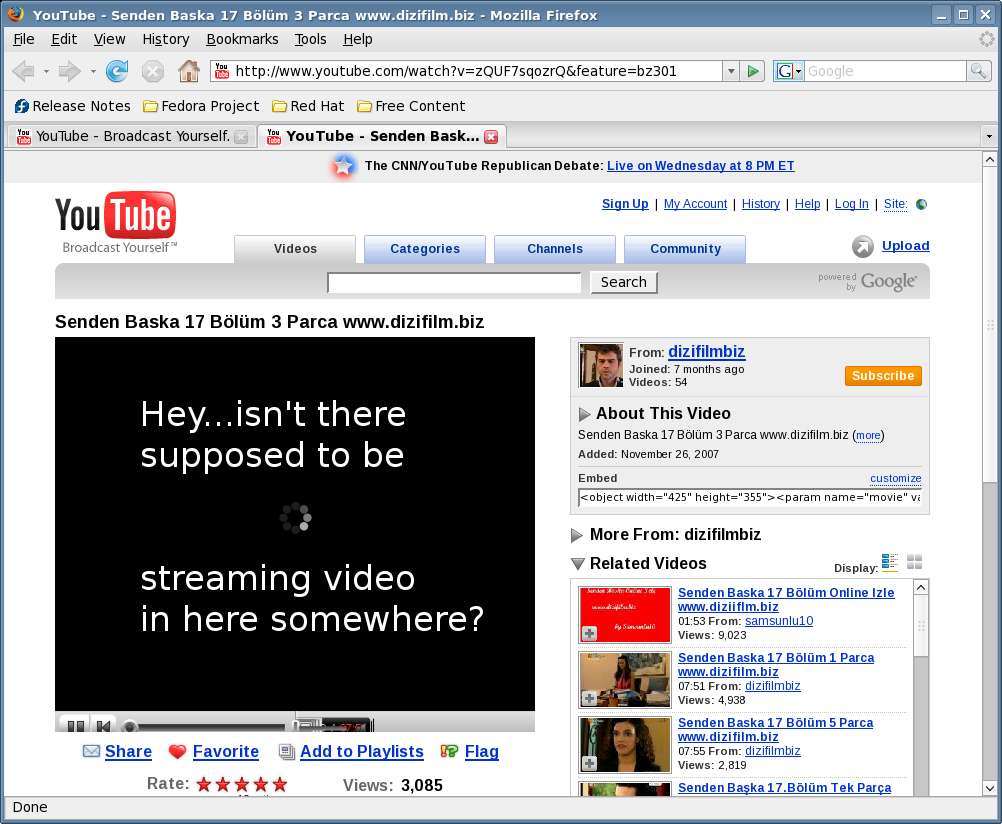Click the customize embed link

(895, 478)
